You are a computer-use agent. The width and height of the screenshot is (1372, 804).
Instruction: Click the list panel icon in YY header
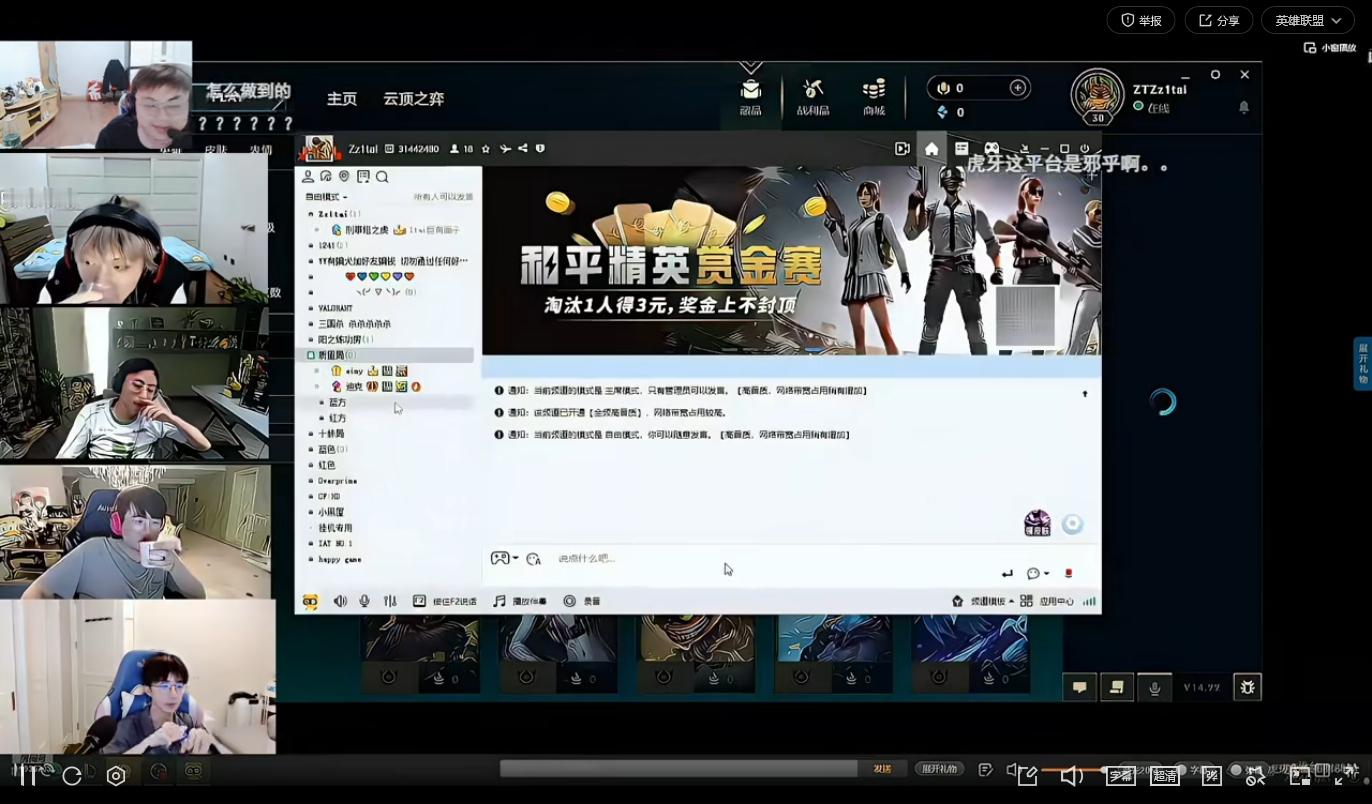(x=961, y=149)
